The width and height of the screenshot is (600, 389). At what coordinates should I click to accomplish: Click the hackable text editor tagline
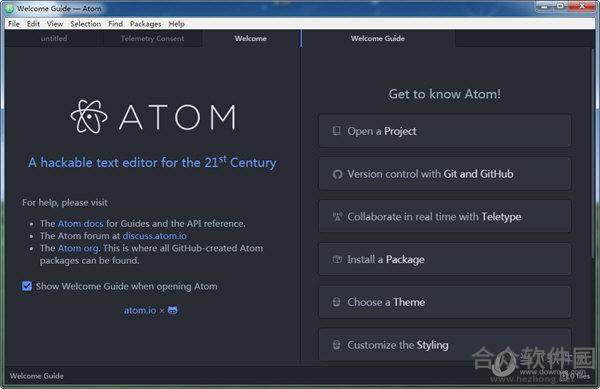pyautogui.click(x=152, y=162)
